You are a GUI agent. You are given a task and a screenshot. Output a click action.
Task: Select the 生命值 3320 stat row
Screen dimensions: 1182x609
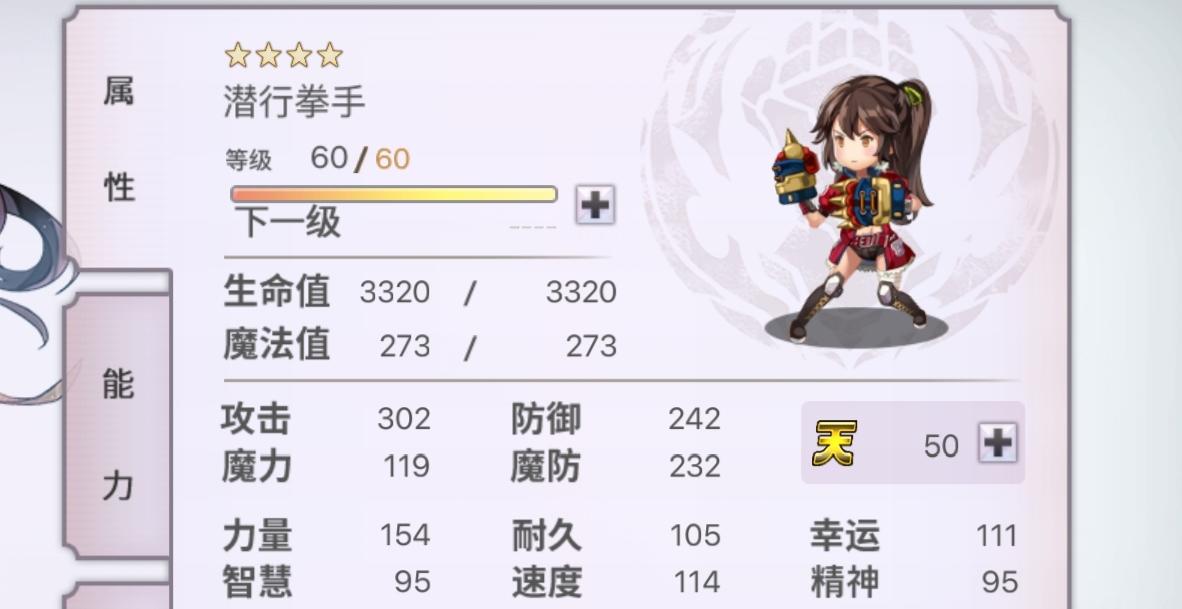point(420,292)
